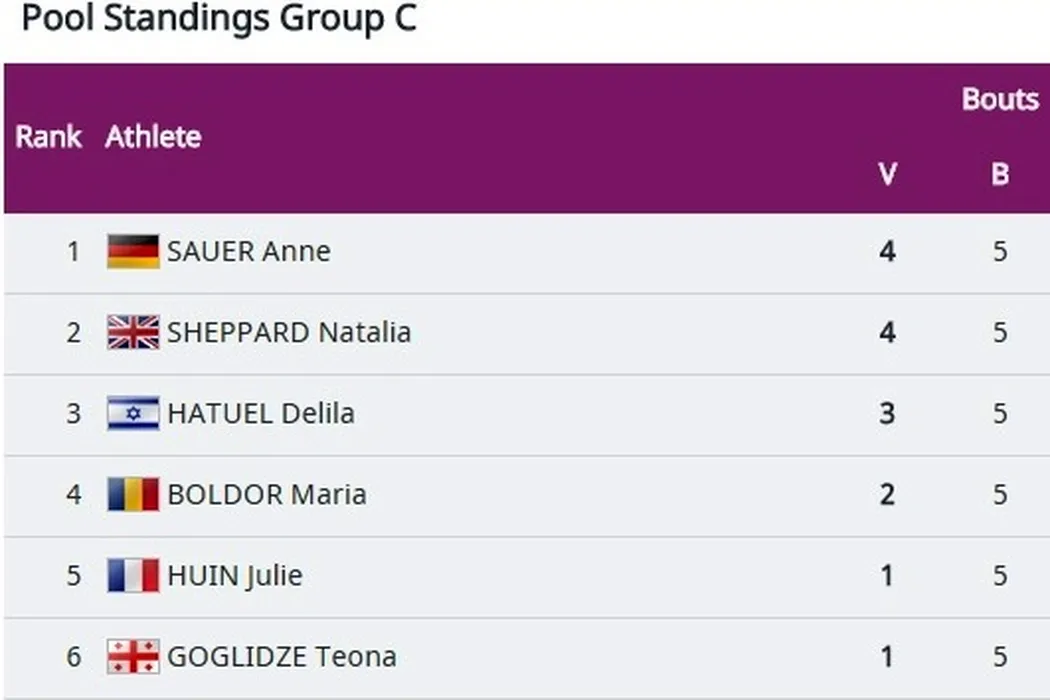Select HATUEL Delila's name
1050x700 pixels.
(x=260, y=413)
